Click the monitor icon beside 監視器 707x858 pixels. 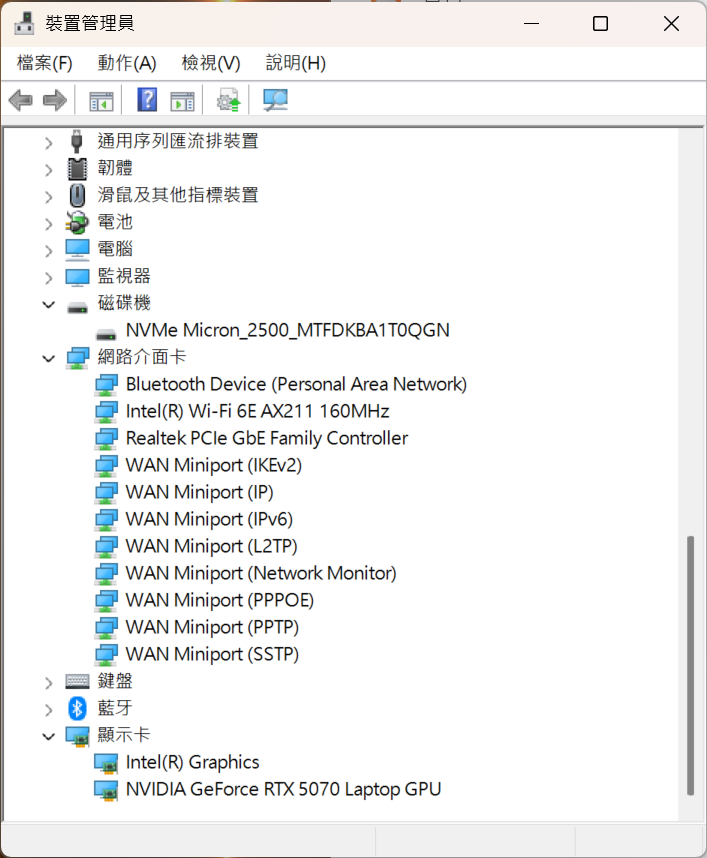(x=77, y=276)
